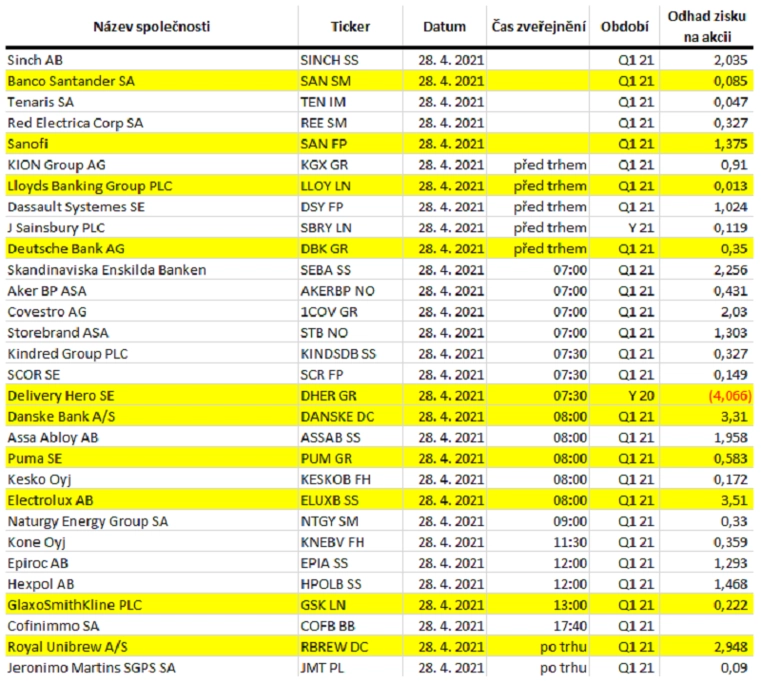Click the Čas zveřejnění column header
The width and height of the screenshot is (761, 683).
[538, 27]
